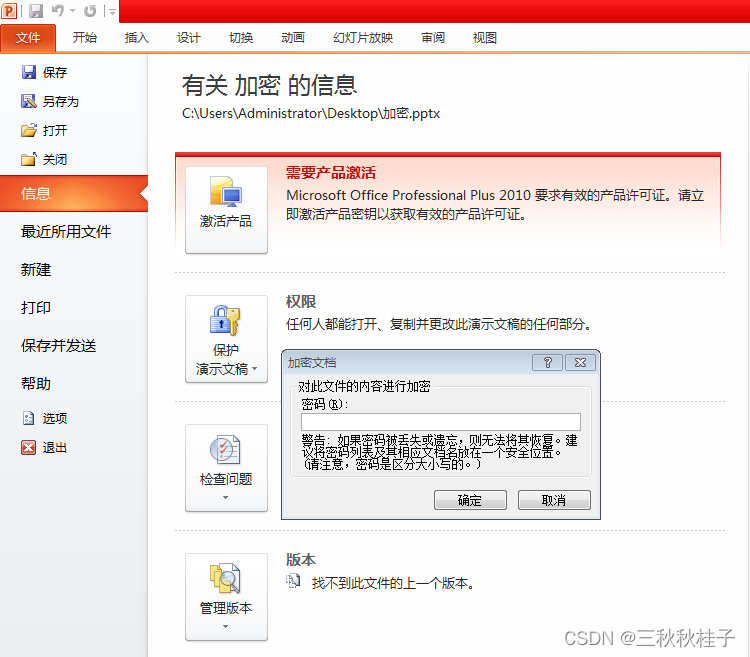Click the Redo icon in quick access toolbar
This screenshot has width=750, height=657.
point(90,10)
